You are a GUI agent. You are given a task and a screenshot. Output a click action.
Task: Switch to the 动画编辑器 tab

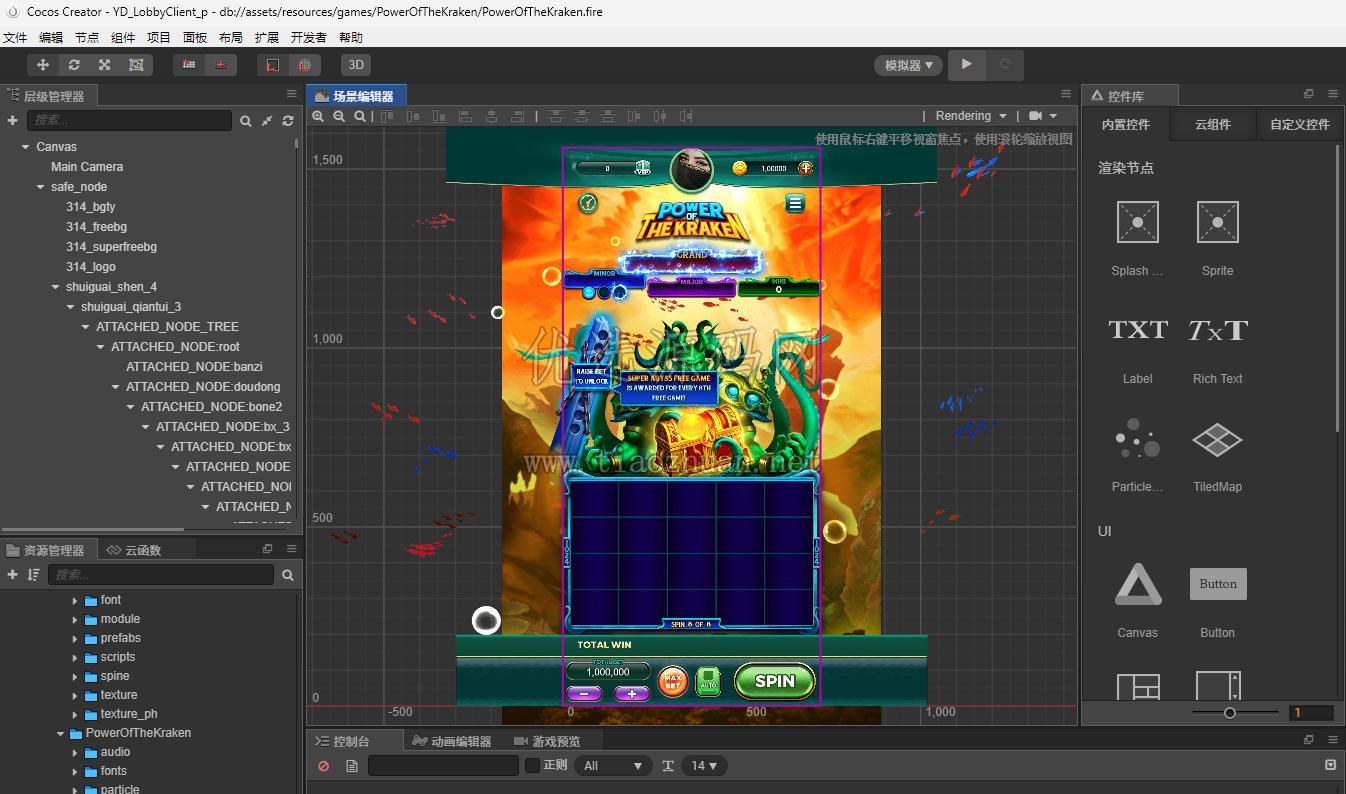click(452, 741)
